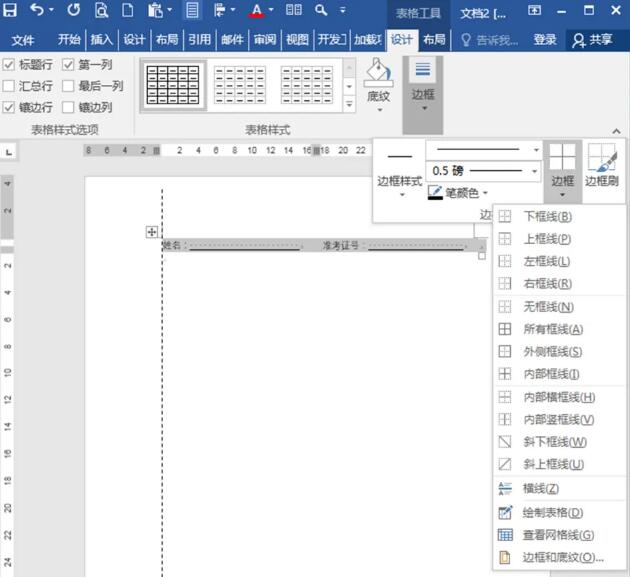Enable the 汇总行 total row checkbox
630x577 pixels.
pos(8,86)
